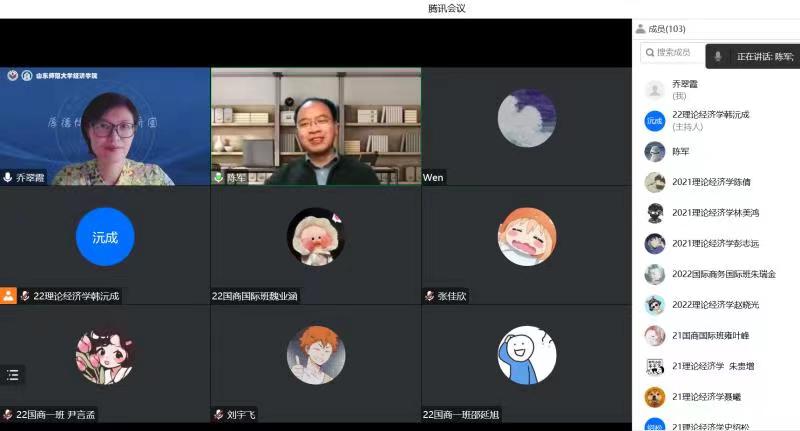Click the orange-haired avatar of 刘宇飞
The height and width of the screenshot is (431, 800).
[316, 355]
